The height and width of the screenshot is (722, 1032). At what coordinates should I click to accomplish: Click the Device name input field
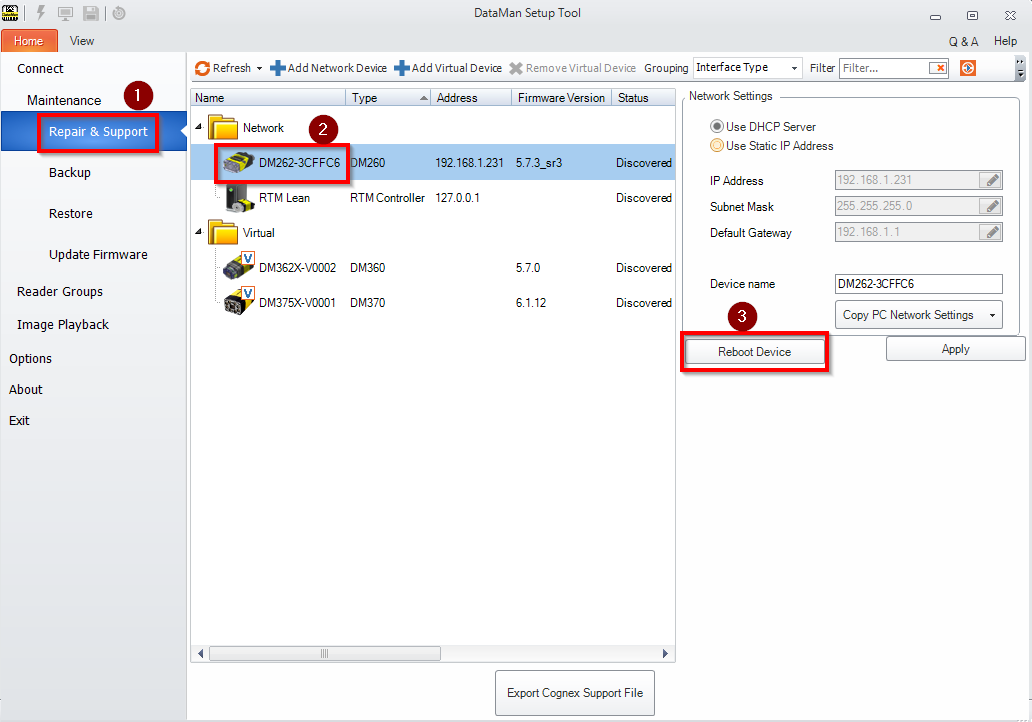[917, 284]
